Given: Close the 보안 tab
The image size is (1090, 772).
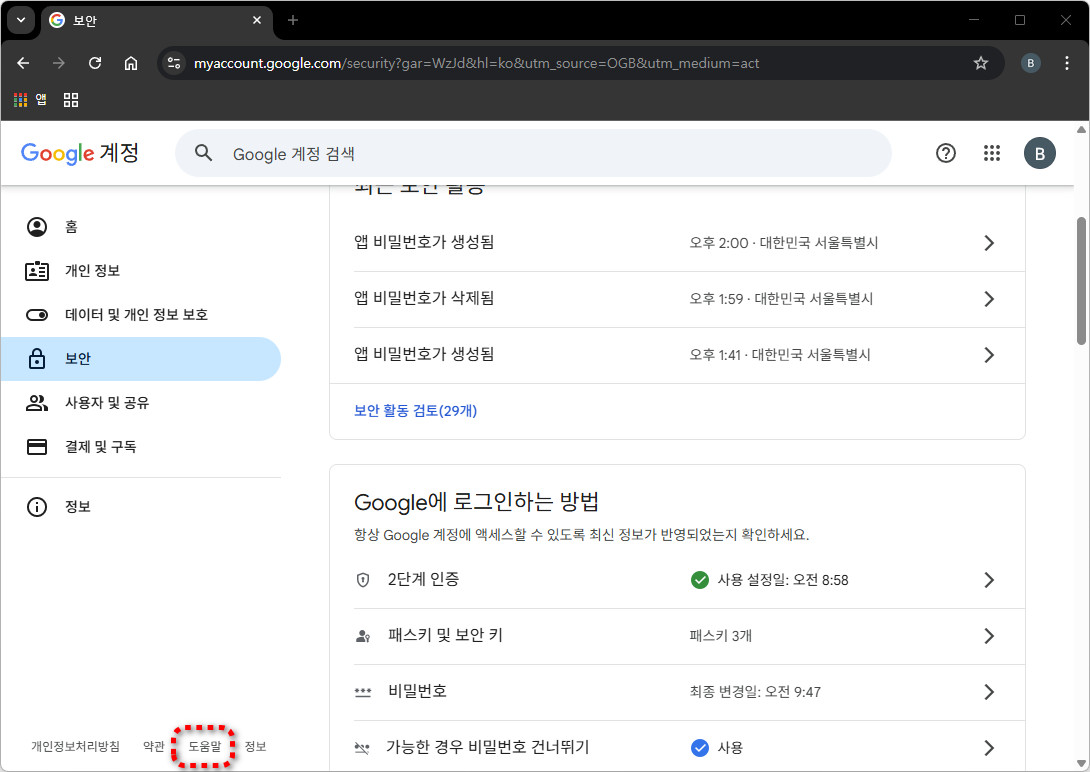Looking at the screenshot, I should coord(257,20).
